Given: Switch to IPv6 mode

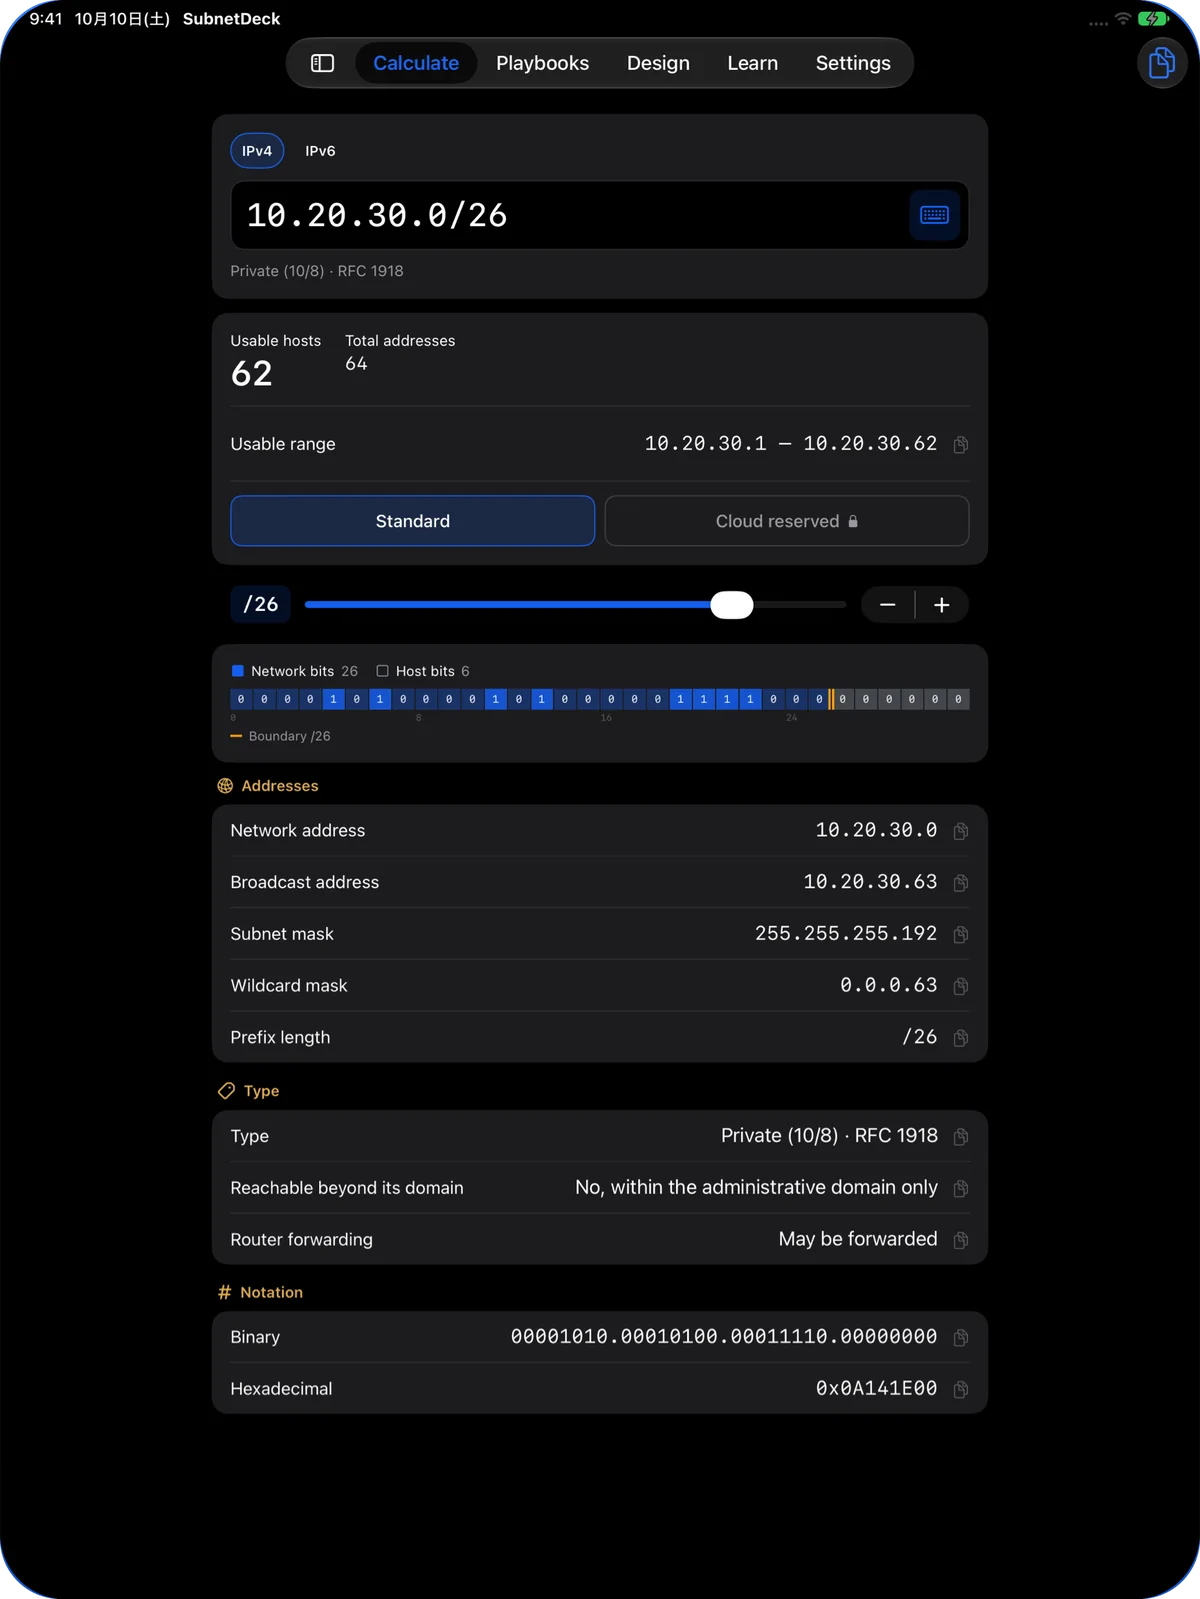Looking at the screenshot, I should (x=320, y=151).
